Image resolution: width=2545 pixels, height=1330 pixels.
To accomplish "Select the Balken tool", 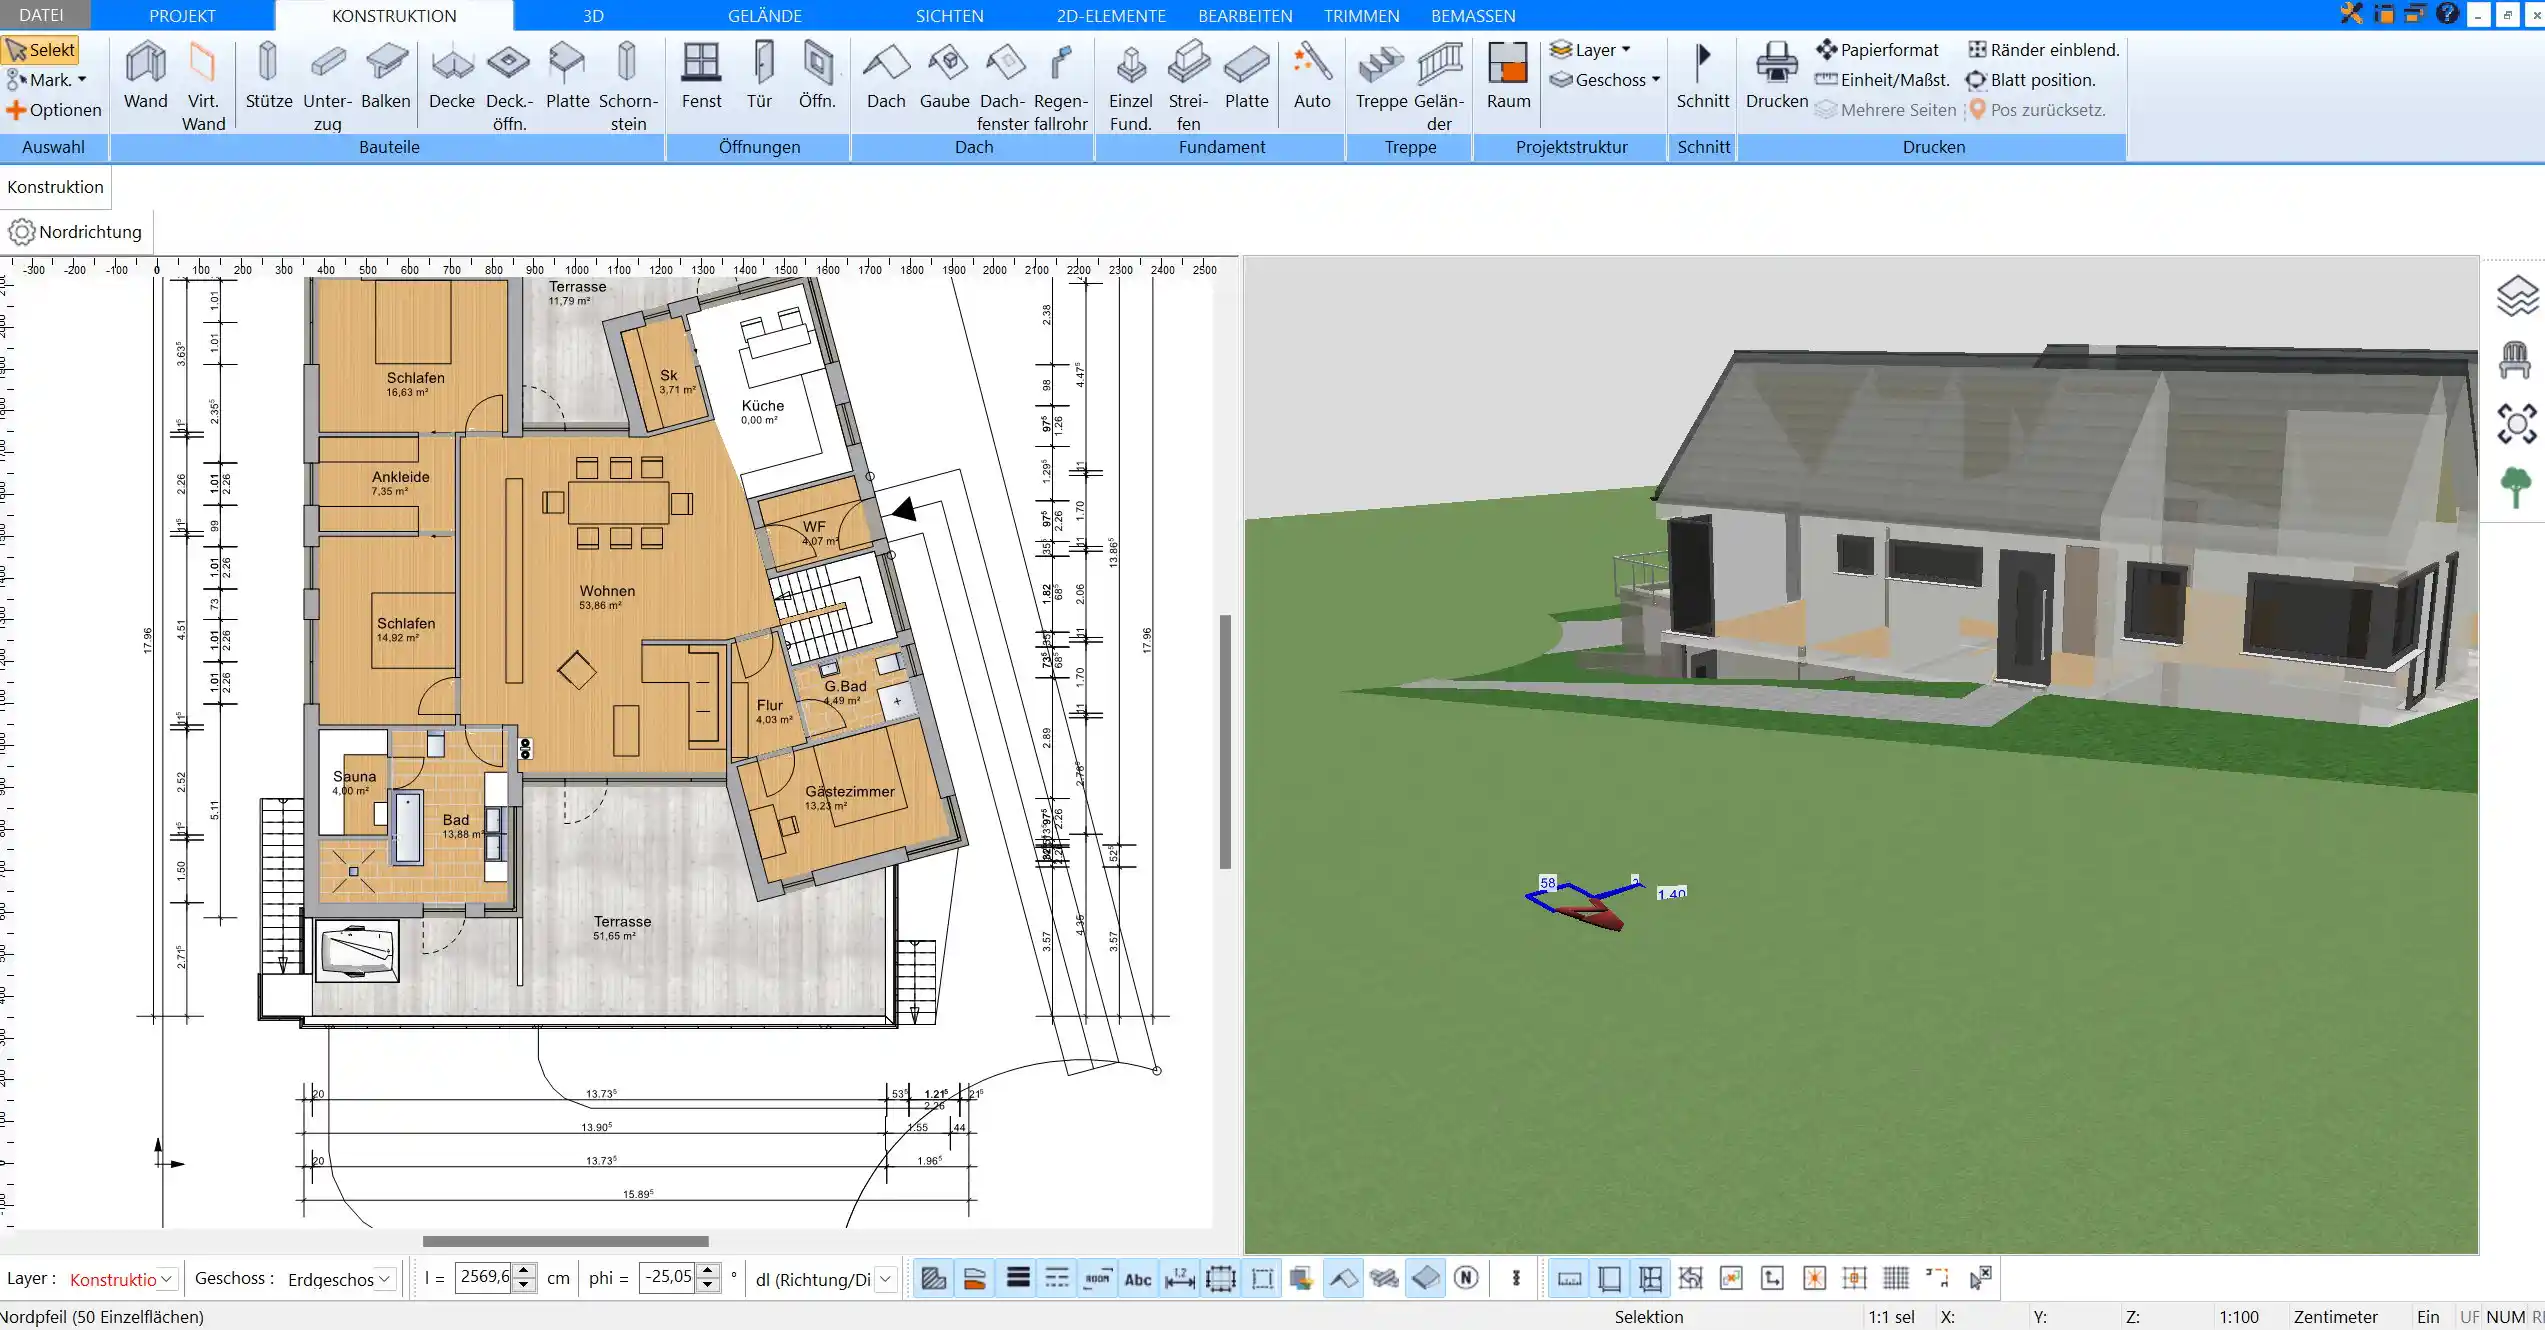I will click(x=386, y=76).
